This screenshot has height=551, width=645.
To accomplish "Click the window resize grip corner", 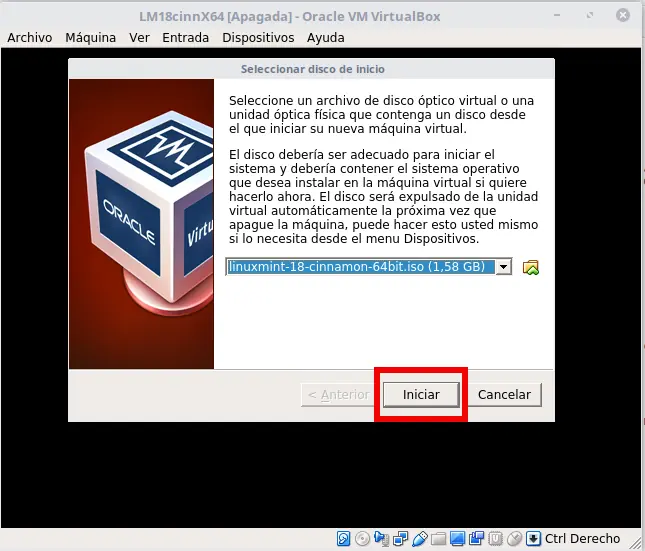I will (x=637, y=543).
